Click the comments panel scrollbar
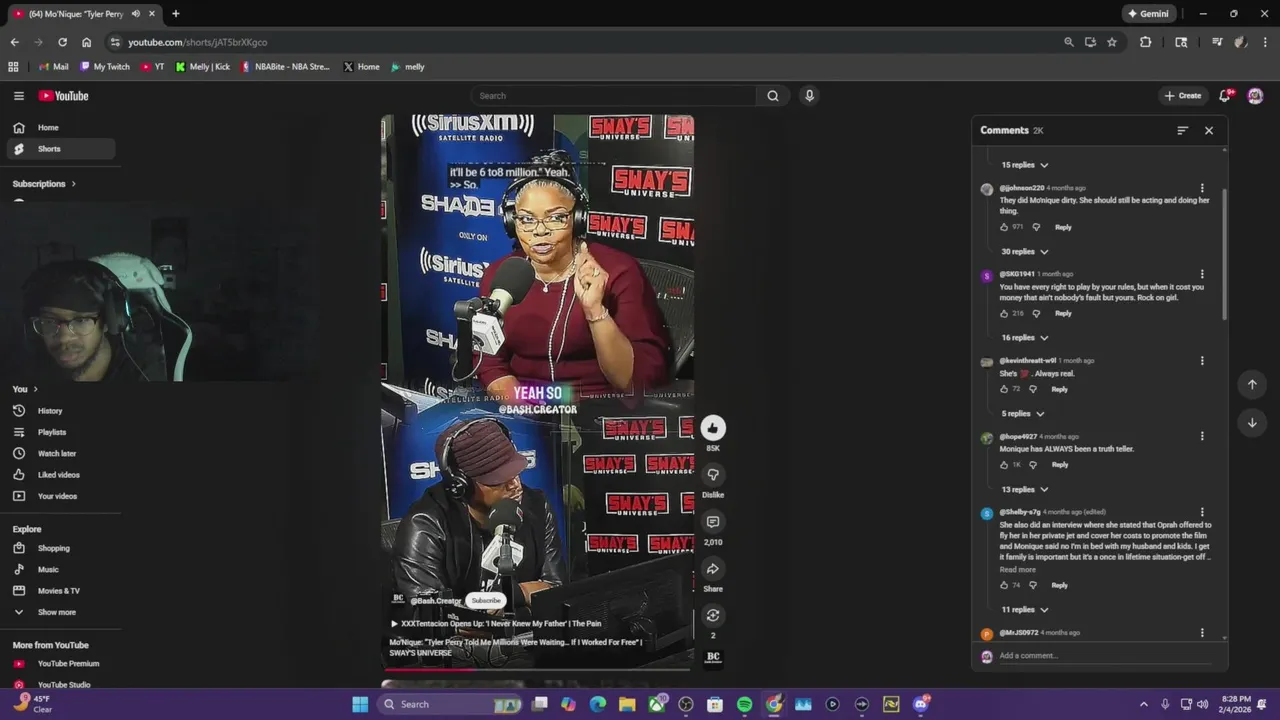This screenshot has height=720, width=1280. pyautogui.click(x=1224, y=255)
